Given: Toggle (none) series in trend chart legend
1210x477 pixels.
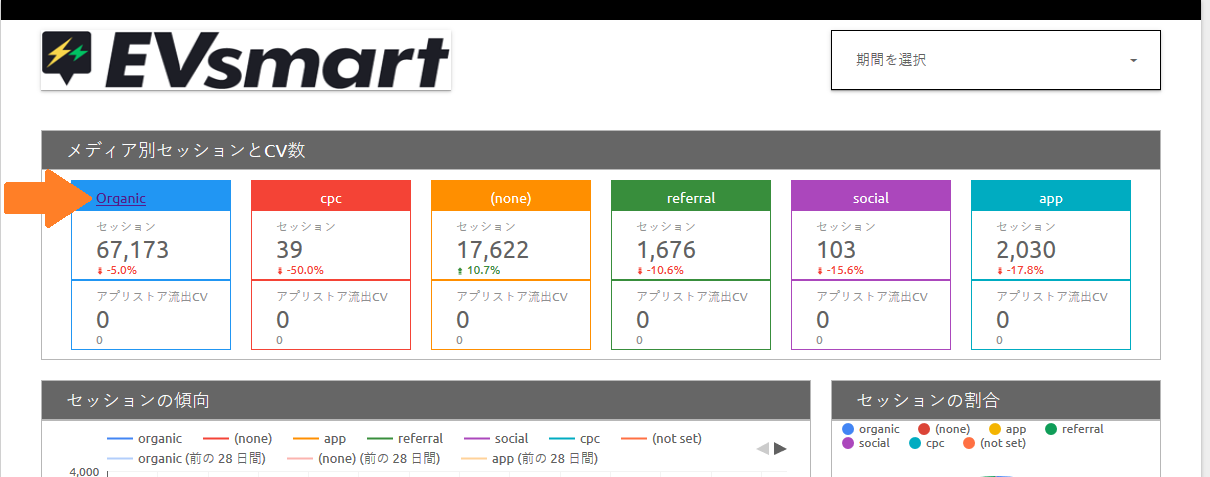Looking at the screenshot, I should 239,438.
